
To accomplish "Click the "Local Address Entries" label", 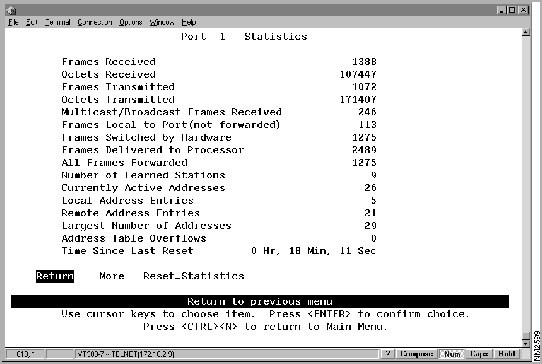I will point(128,200).
